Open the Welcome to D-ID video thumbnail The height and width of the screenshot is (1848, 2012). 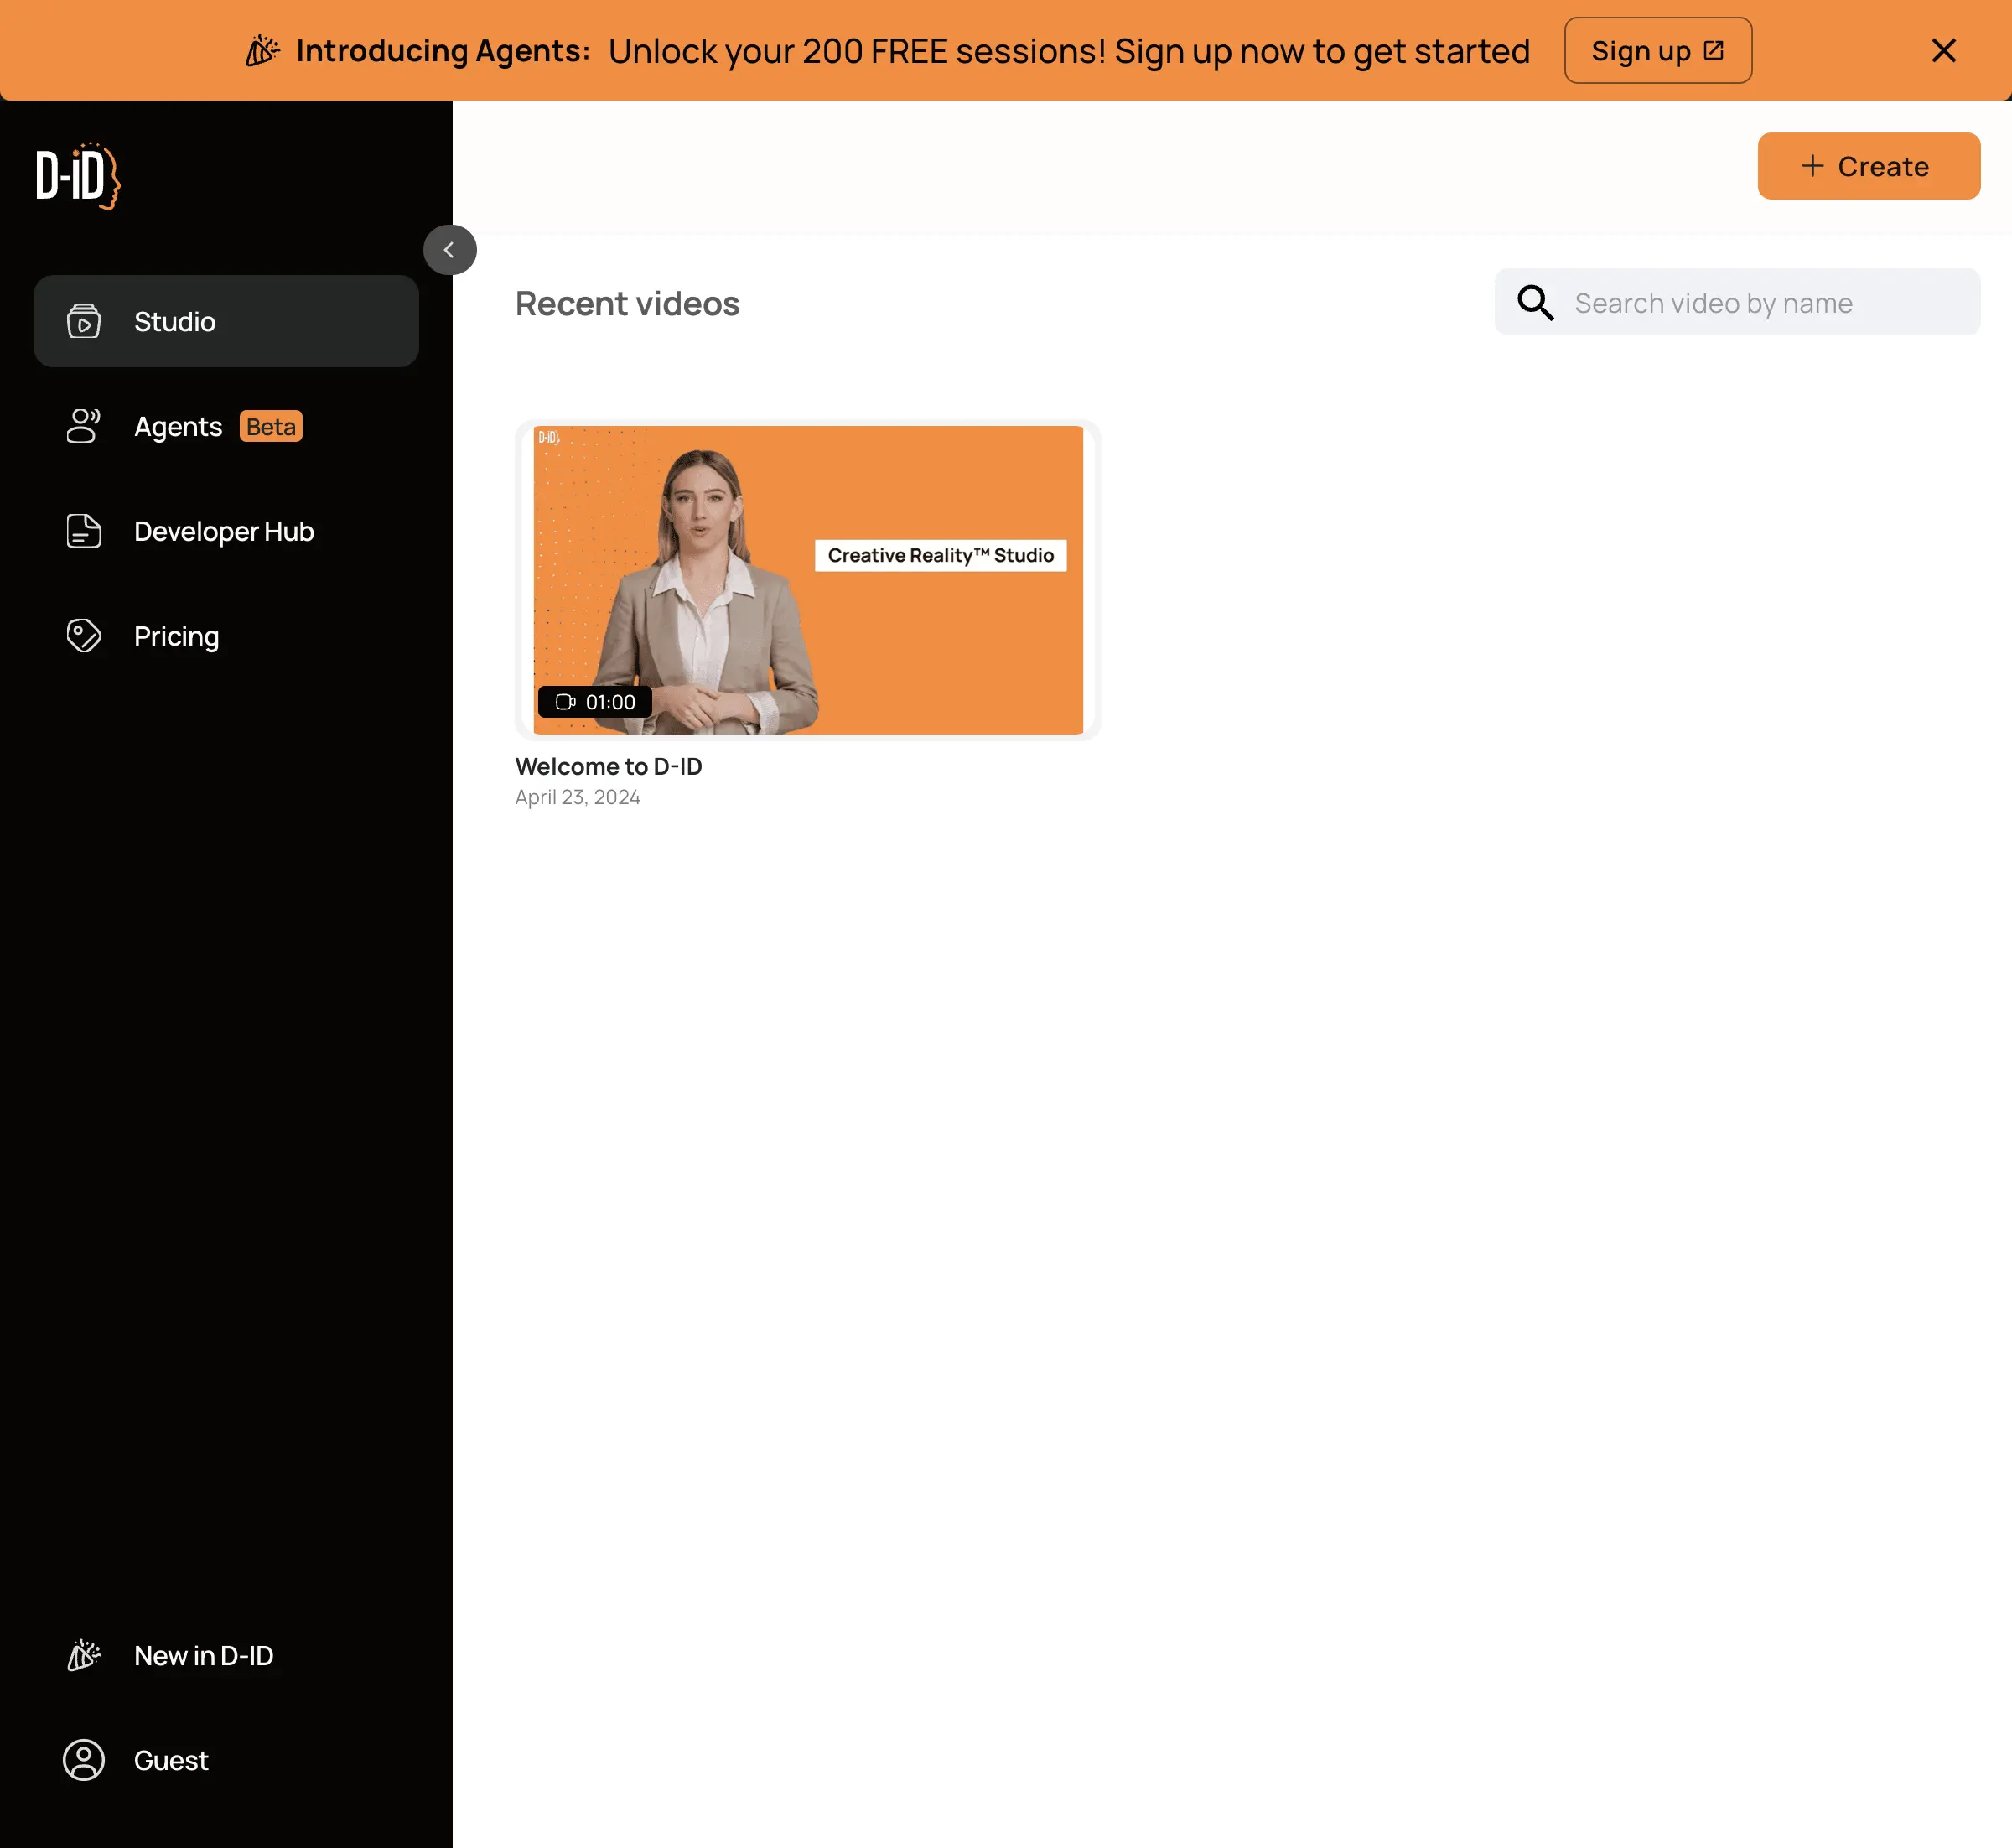(808, 580)
